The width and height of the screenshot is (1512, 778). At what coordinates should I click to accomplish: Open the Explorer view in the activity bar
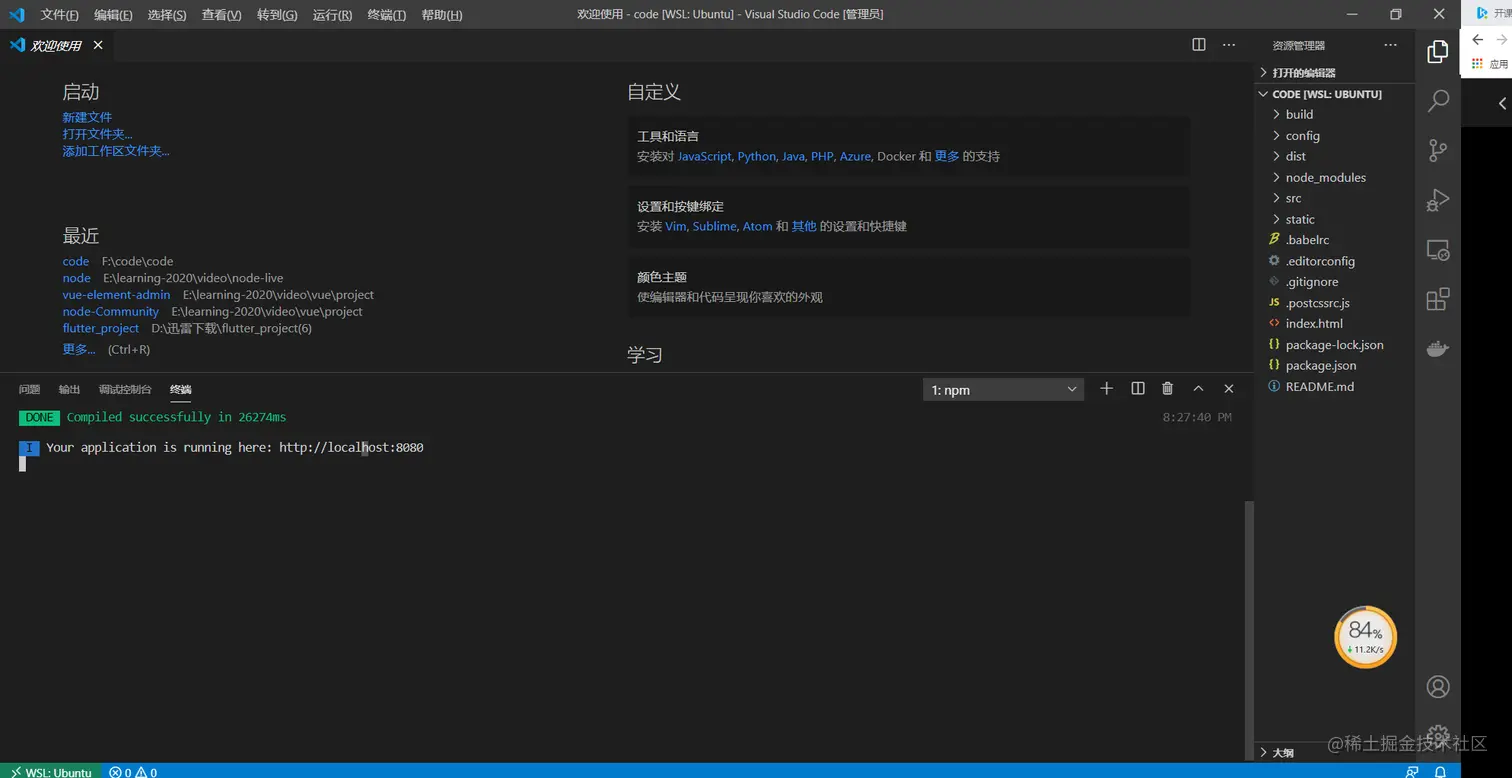(x=1438, y=52)
